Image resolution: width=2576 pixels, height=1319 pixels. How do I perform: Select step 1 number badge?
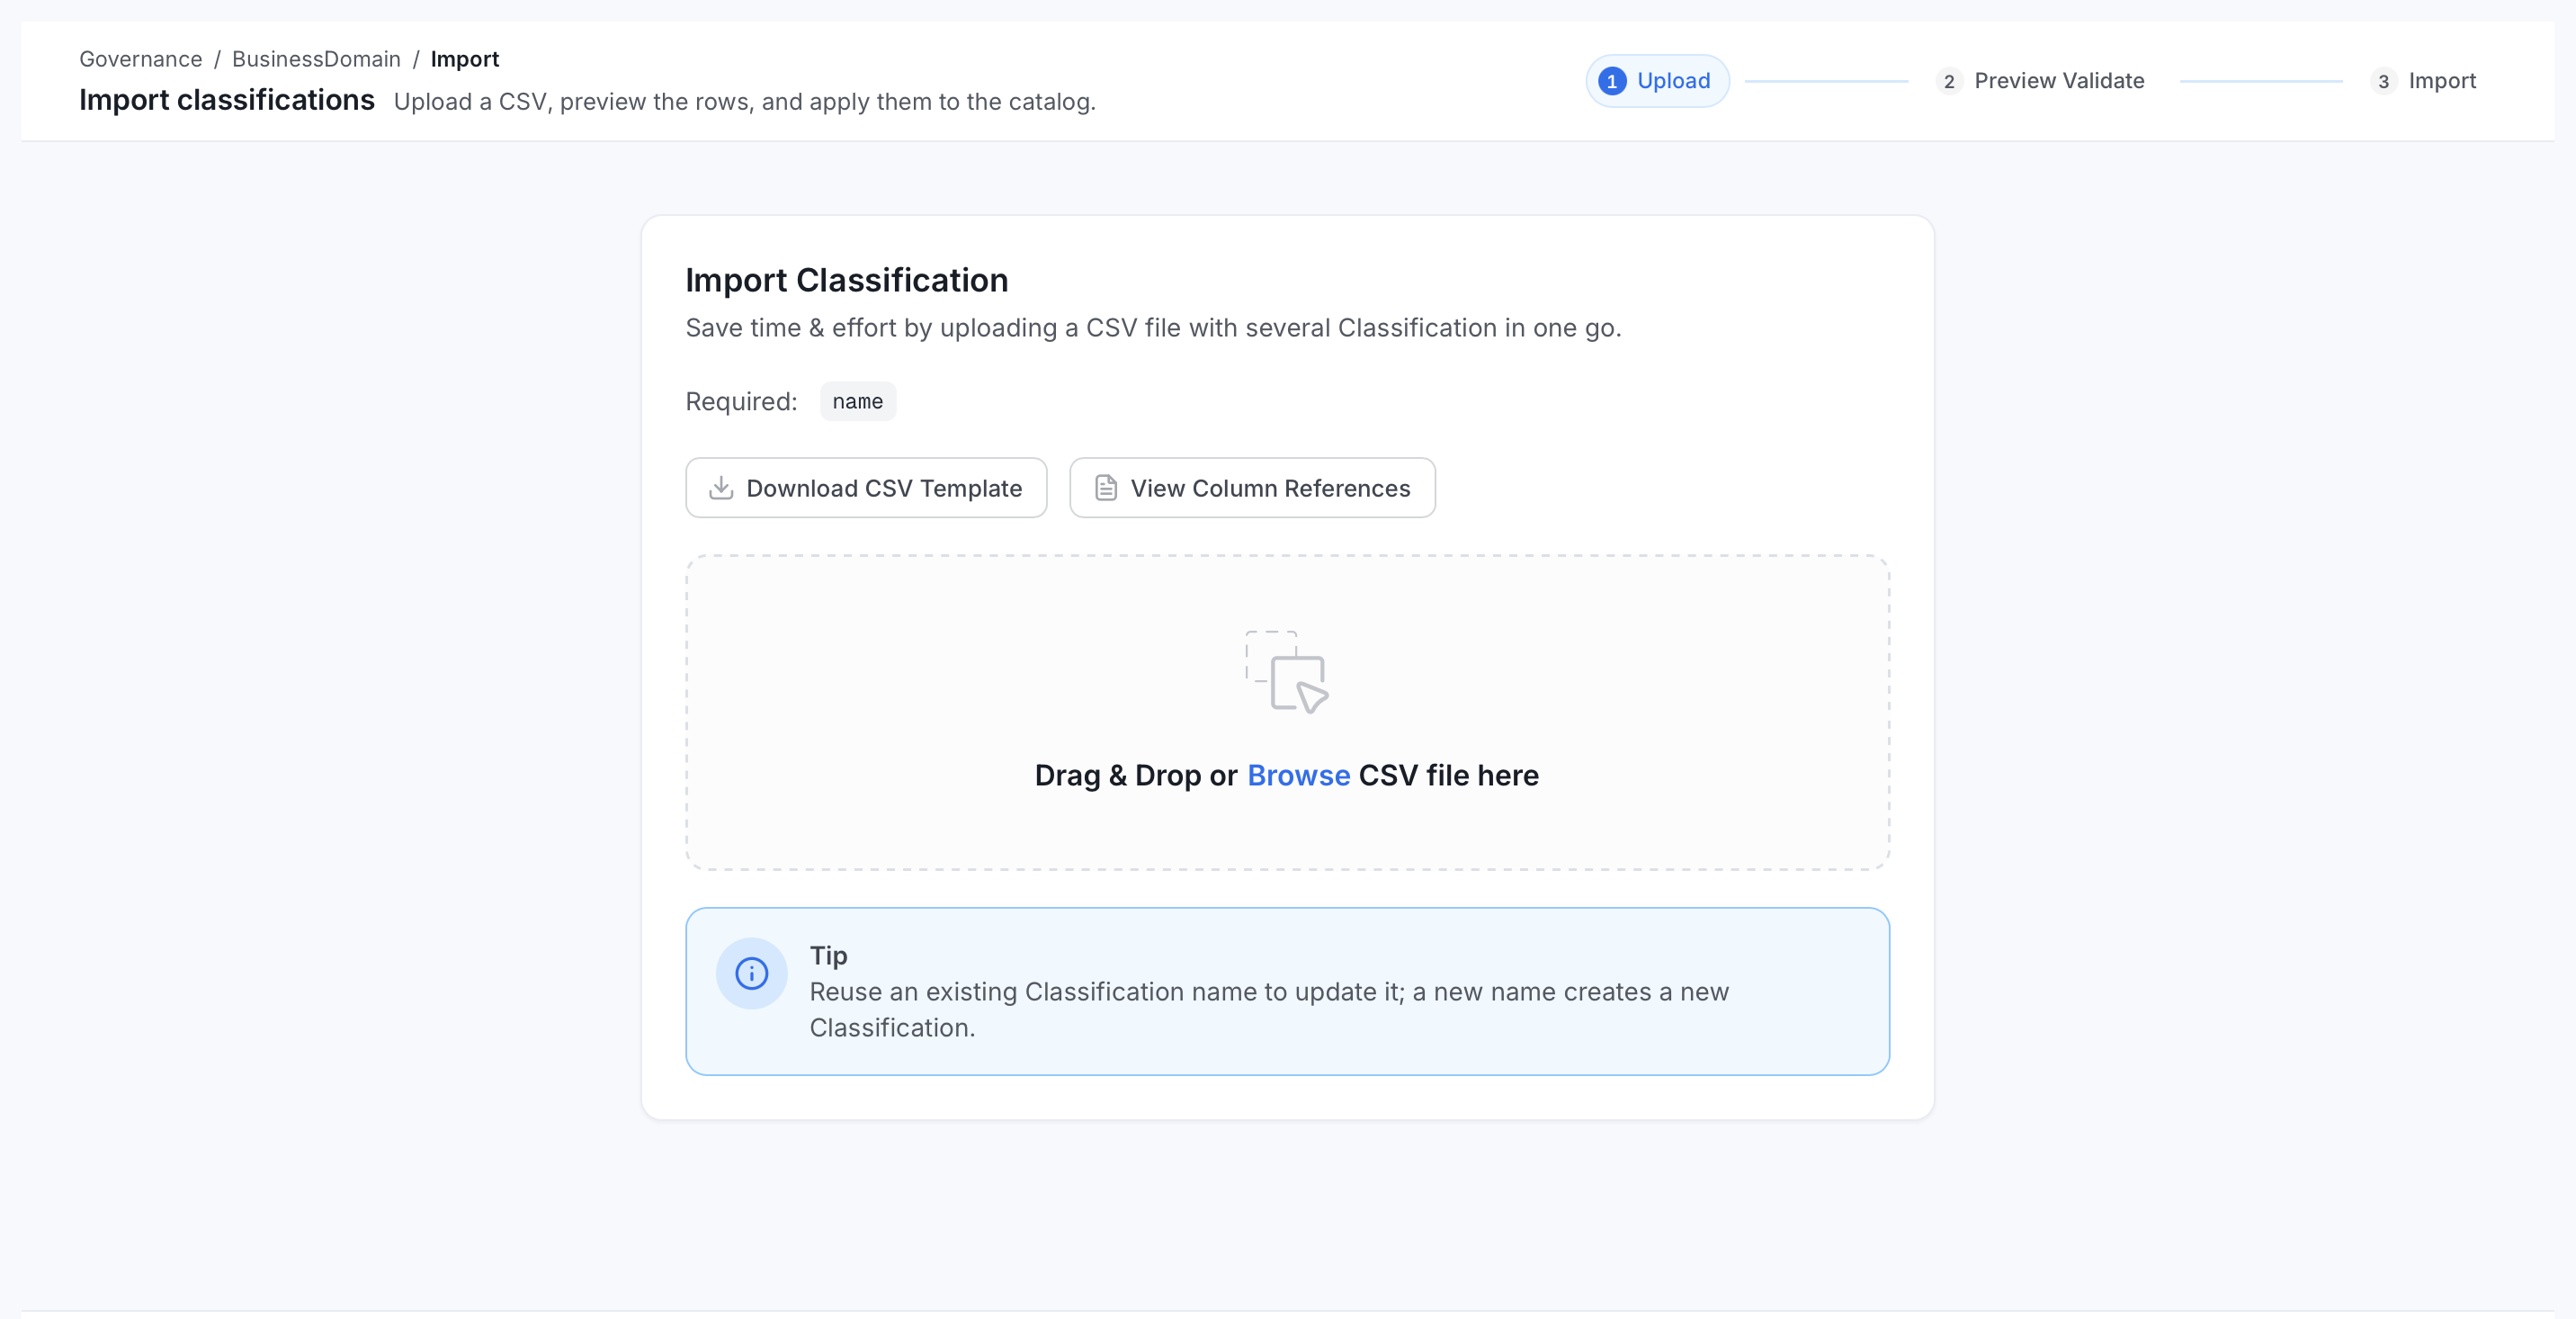click(1611, 81)
